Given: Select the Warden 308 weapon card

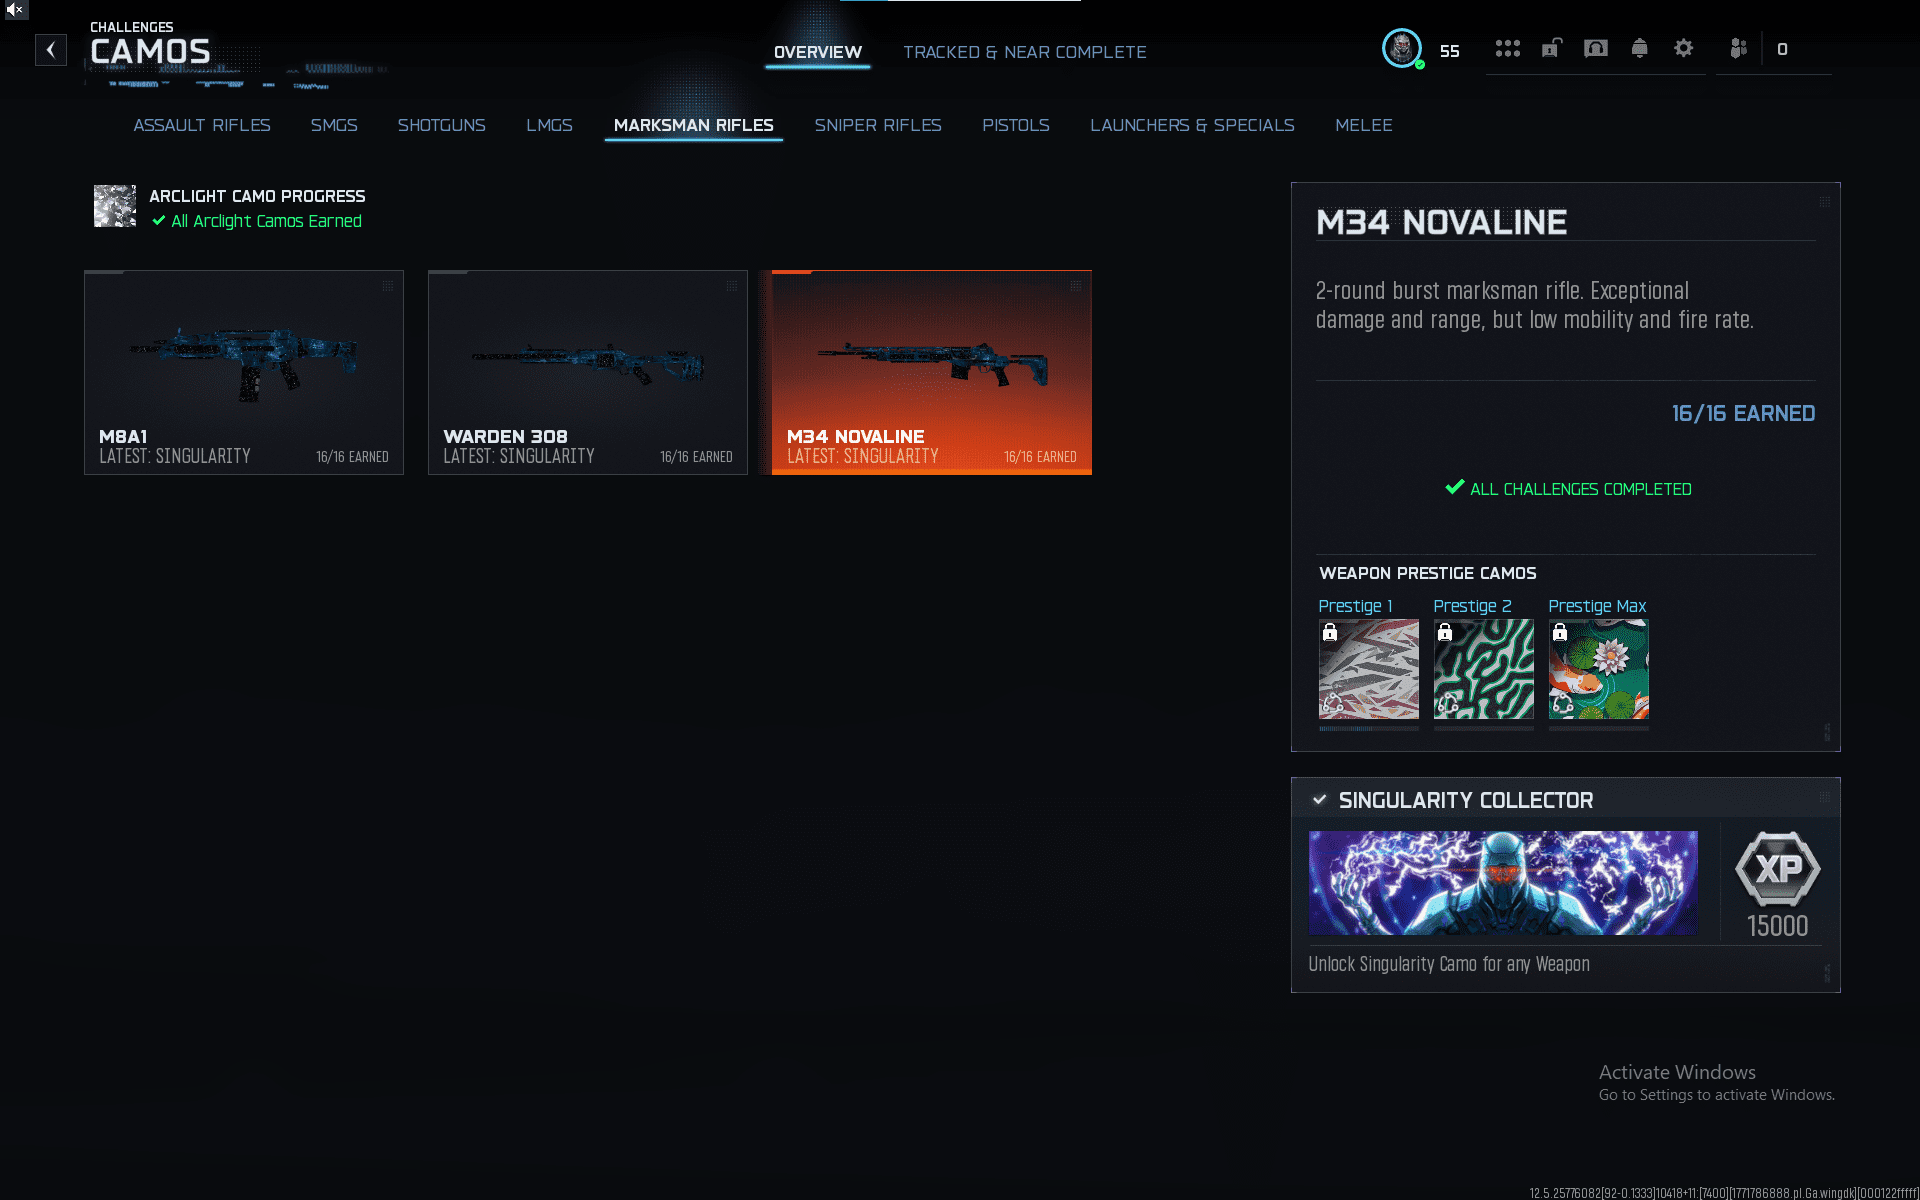Looking at the screenshot, I should [588, 372].
